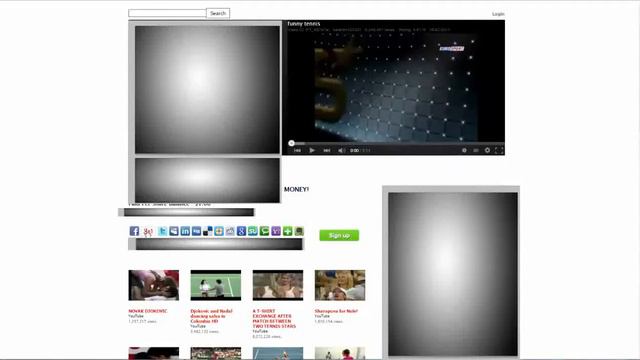Skip to previous video in player

click(298, 150)
